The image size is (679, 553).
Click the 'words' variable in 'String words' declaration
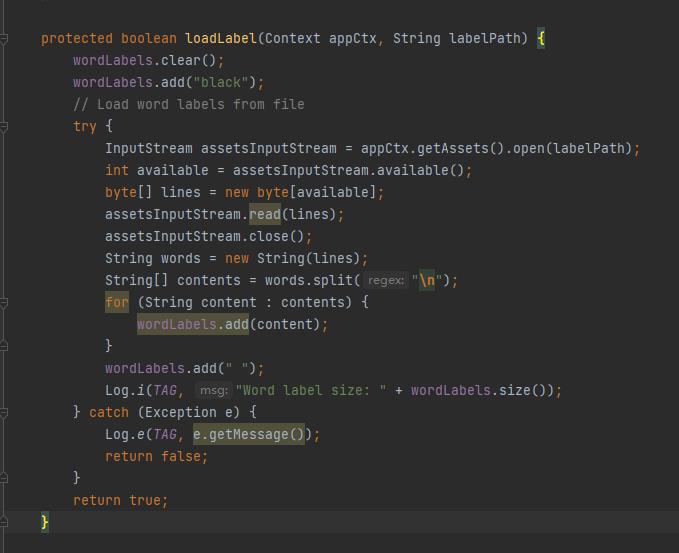[181, 259]
